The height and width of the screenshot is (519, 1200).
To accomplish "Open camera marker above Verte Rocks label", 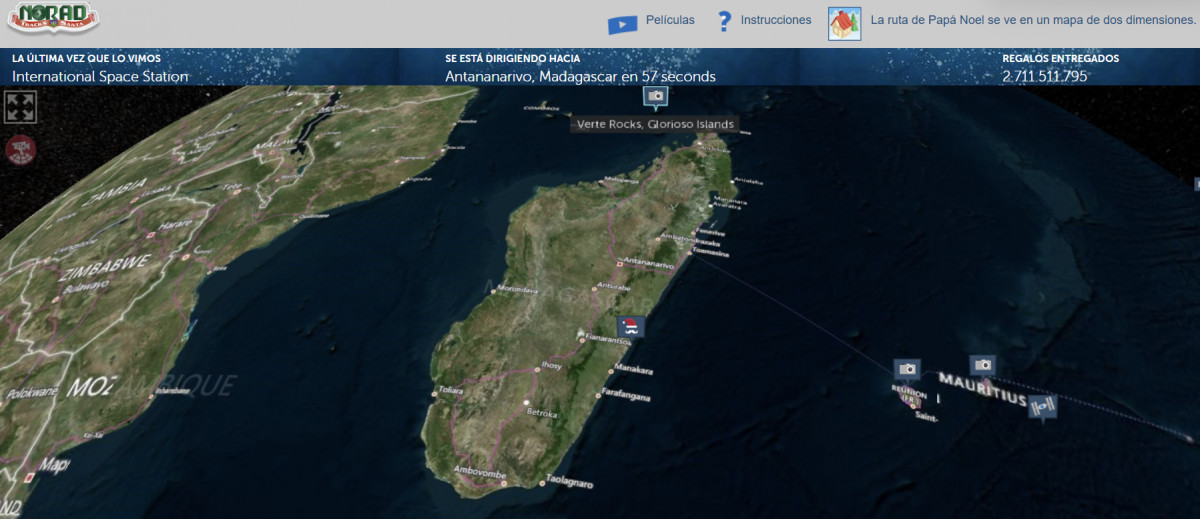I will tap(655, 96).
